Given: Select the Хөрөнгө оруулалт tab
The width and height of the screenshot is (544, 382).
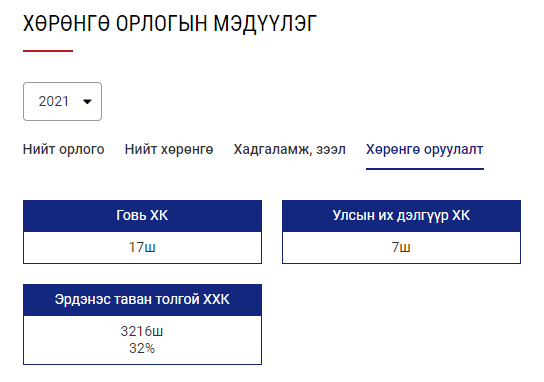Looking at the screenshot, I should tap(425, 149).
